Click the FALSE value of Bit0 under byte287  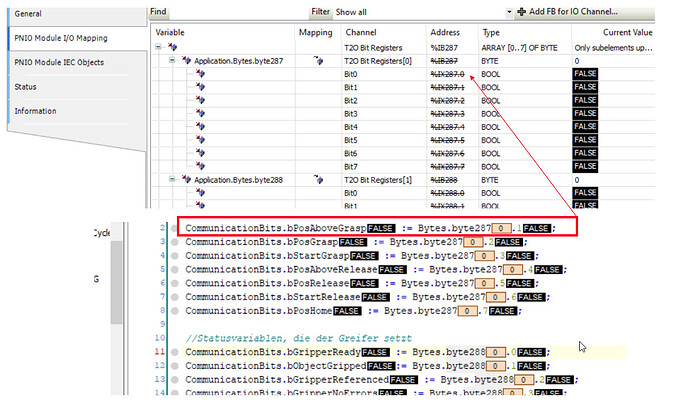point(585,73)
